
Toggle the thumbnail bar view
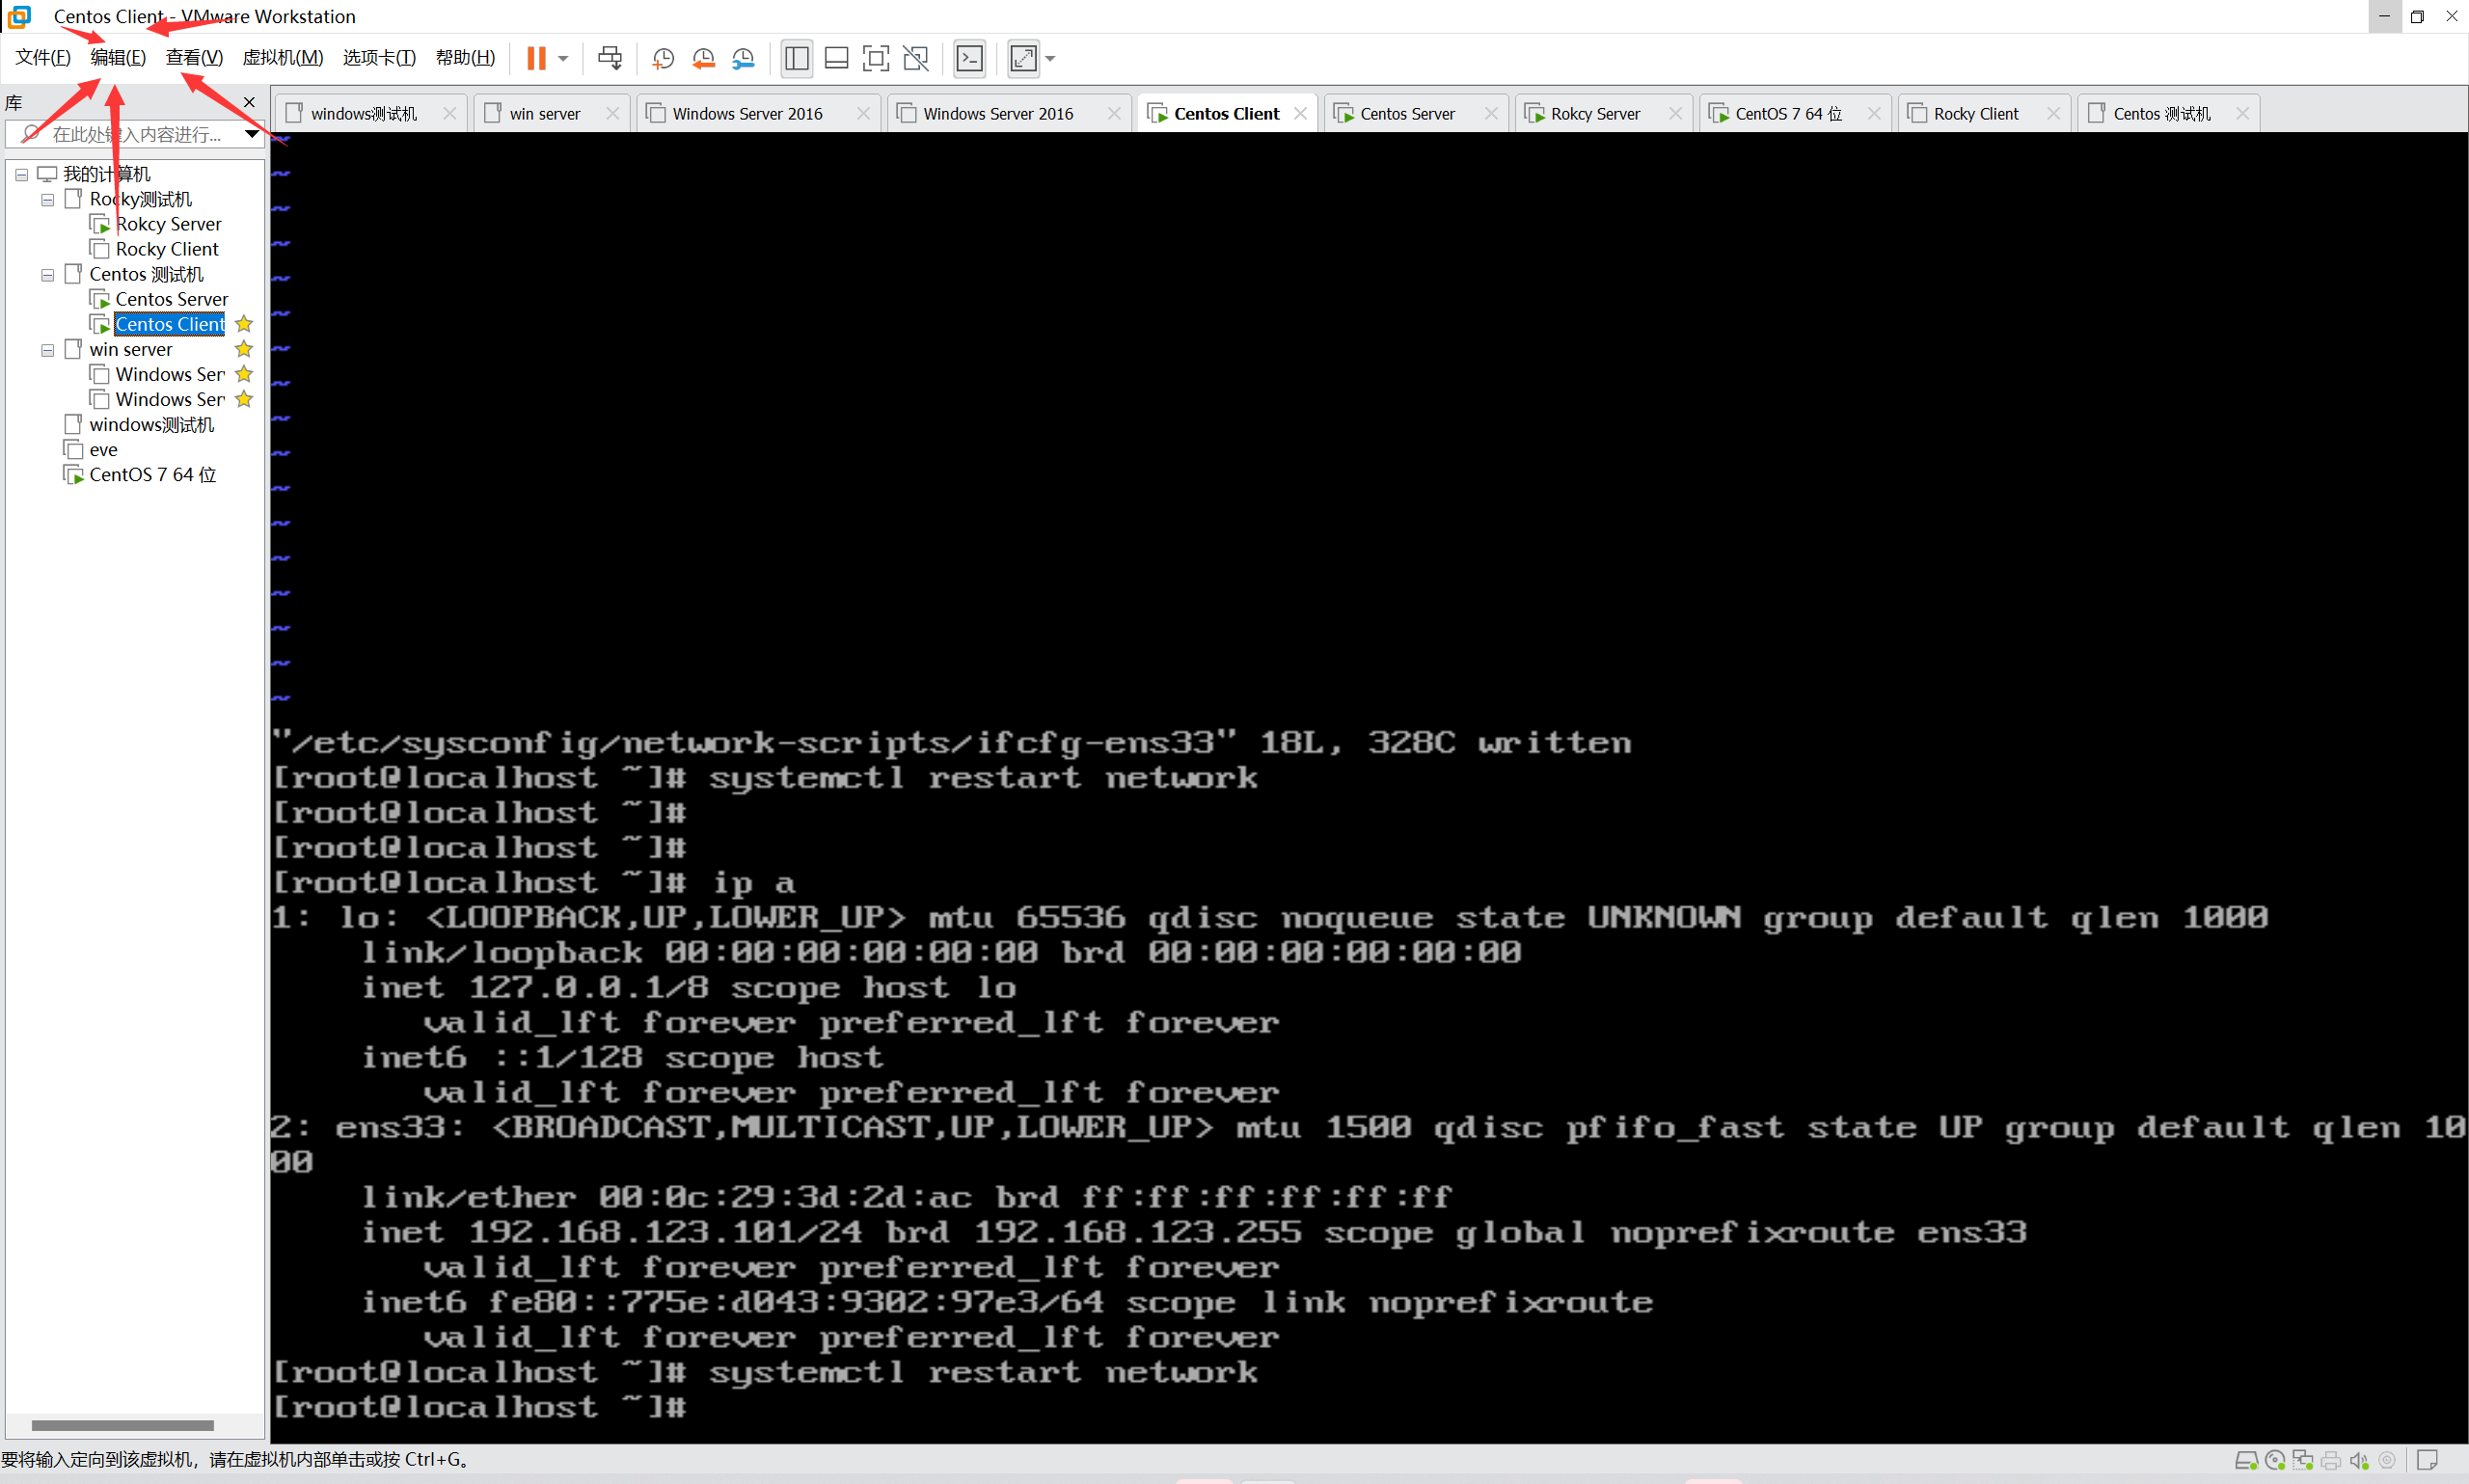coord(836,58)
